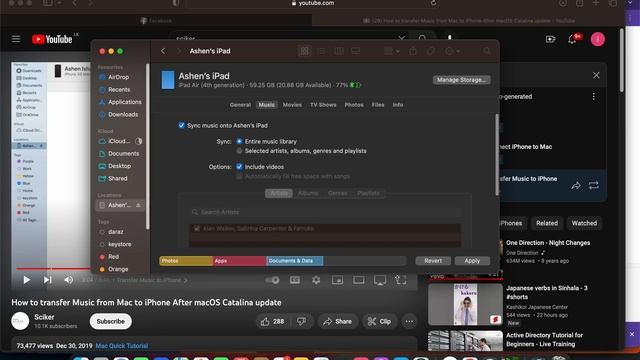
Task: Subscribe to the Sciker channel
Action: click(x=111, y=322)
